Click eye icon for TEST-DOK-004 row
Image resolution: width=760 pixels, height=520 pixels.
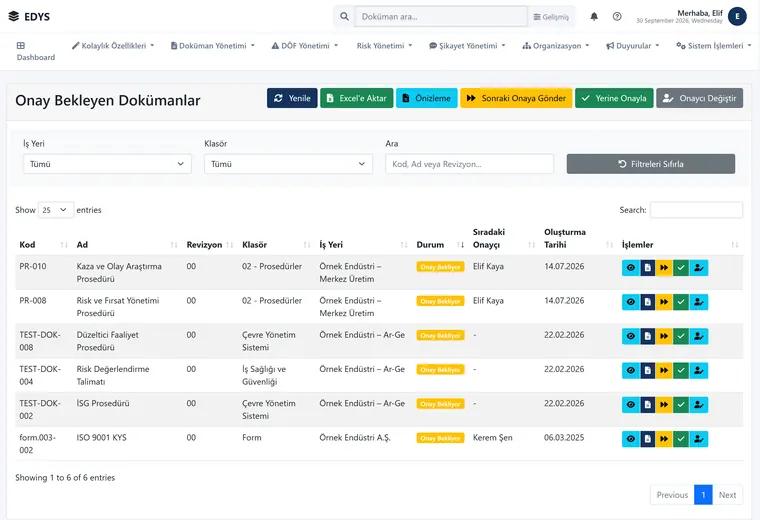631,371
